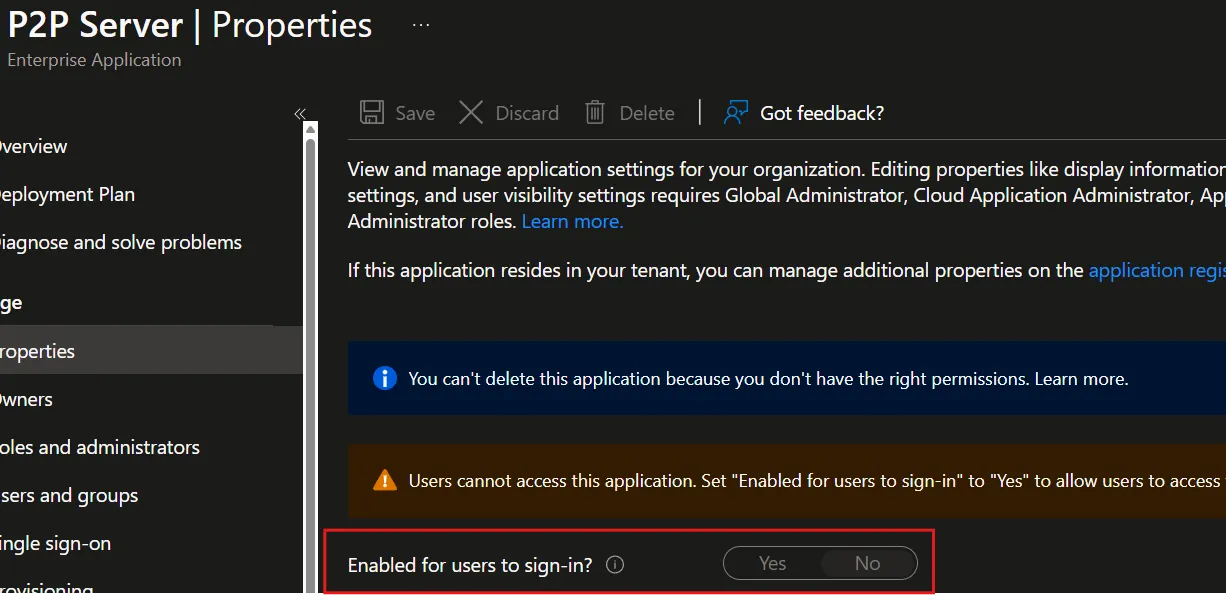Toggle the Enabled for users to sign-in switch
Screen dimensions: 1226x595
click(x=820, y=563)
